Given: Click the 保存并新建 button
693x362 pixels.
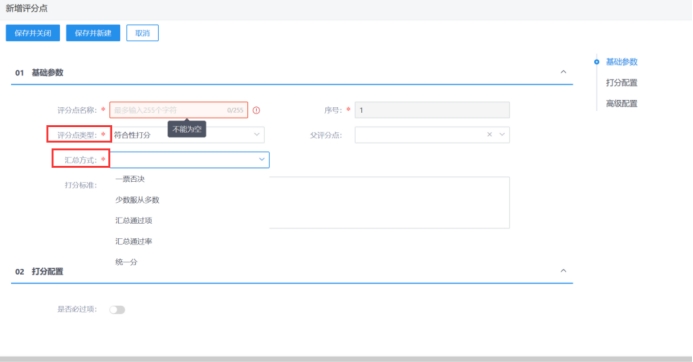Looking at the screenshot, I should pos(93,33).
